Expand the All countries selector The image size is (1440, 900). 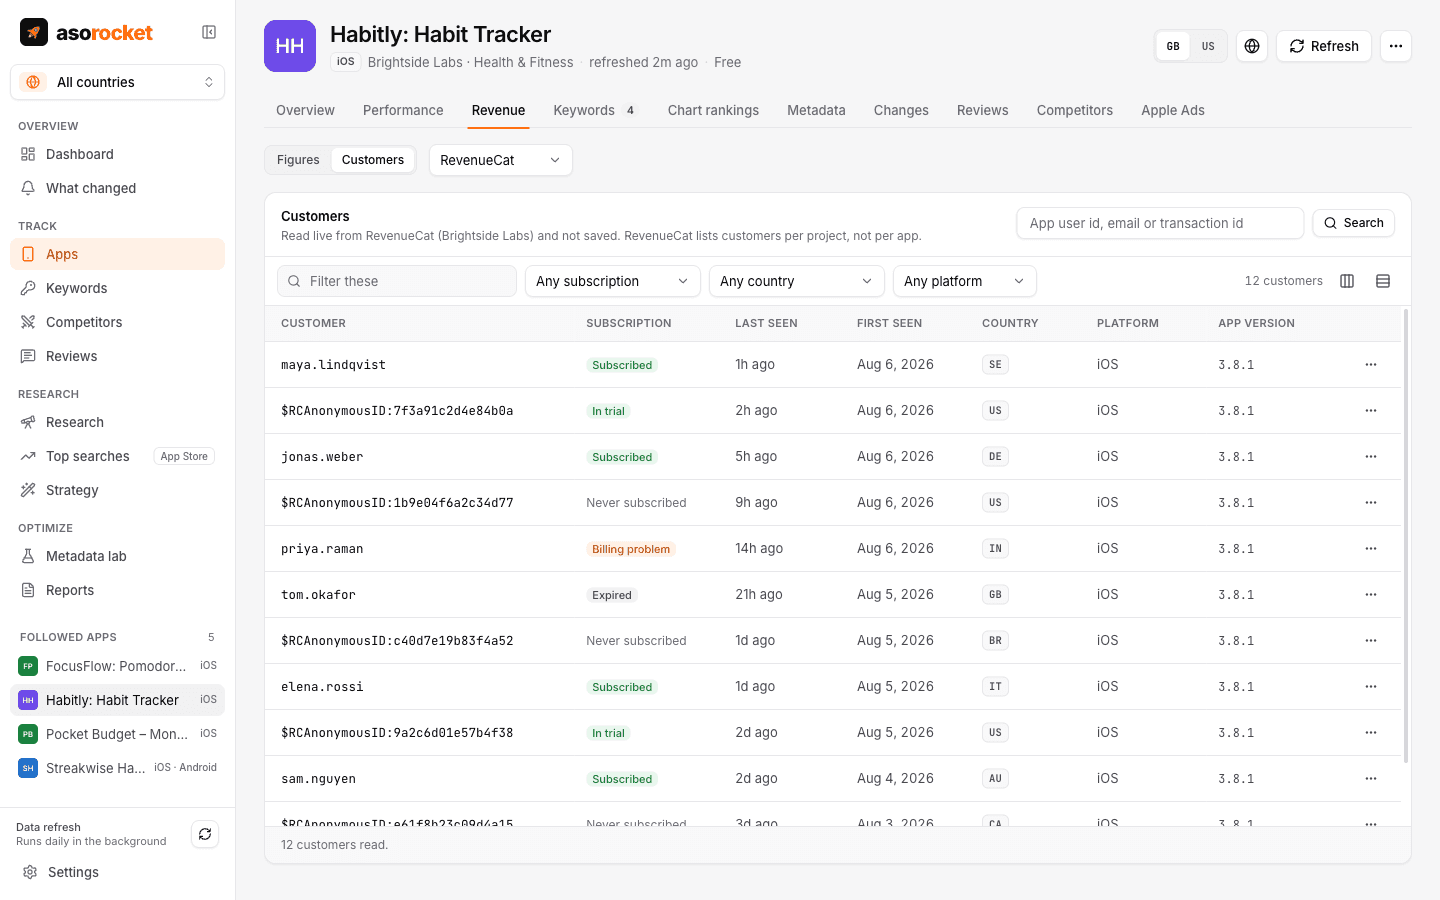(x=118, y=82)
